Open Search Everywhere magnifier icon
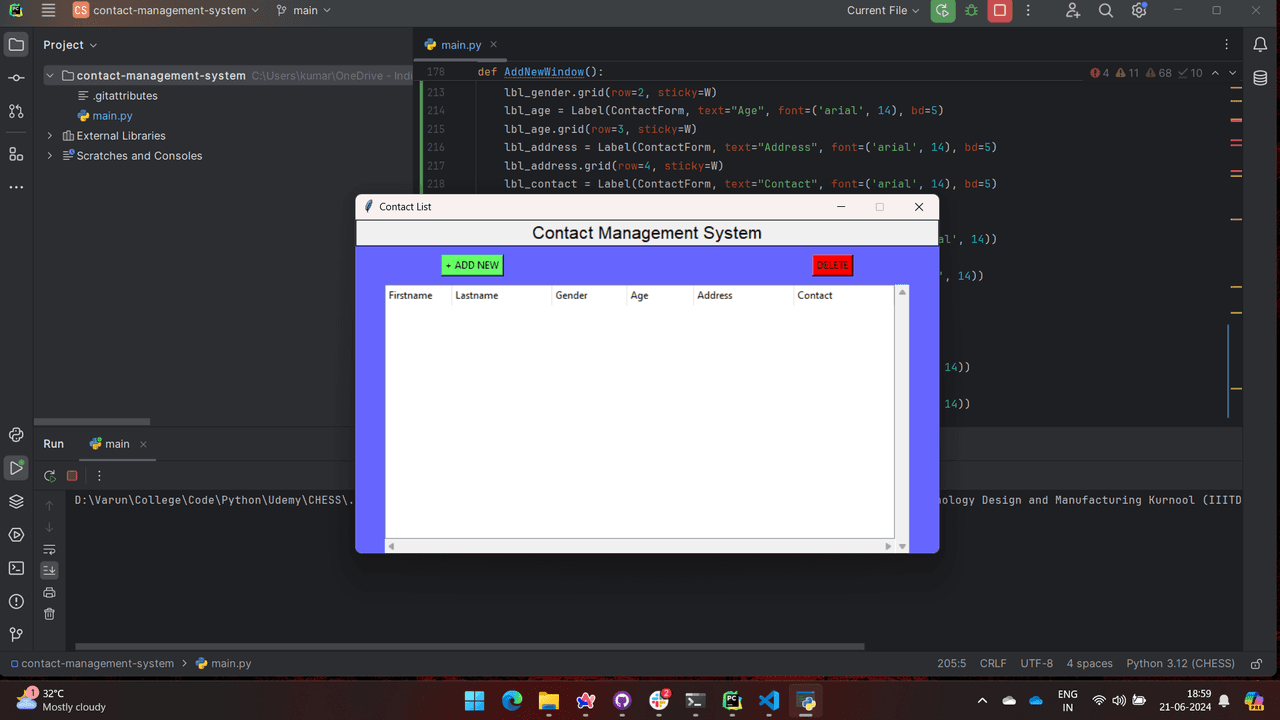Screen dimensions: 1280x720 click(x=1106, y=11)
